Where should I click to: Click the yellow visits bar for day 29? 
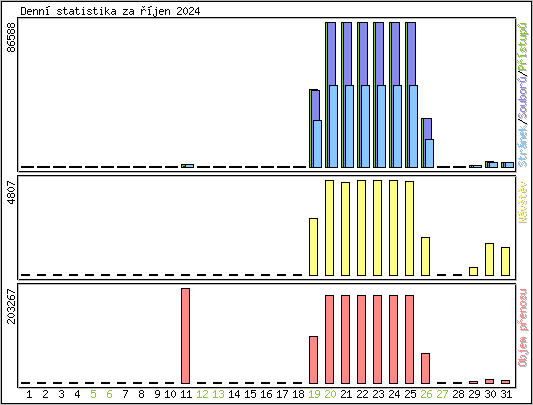point(473,271)
